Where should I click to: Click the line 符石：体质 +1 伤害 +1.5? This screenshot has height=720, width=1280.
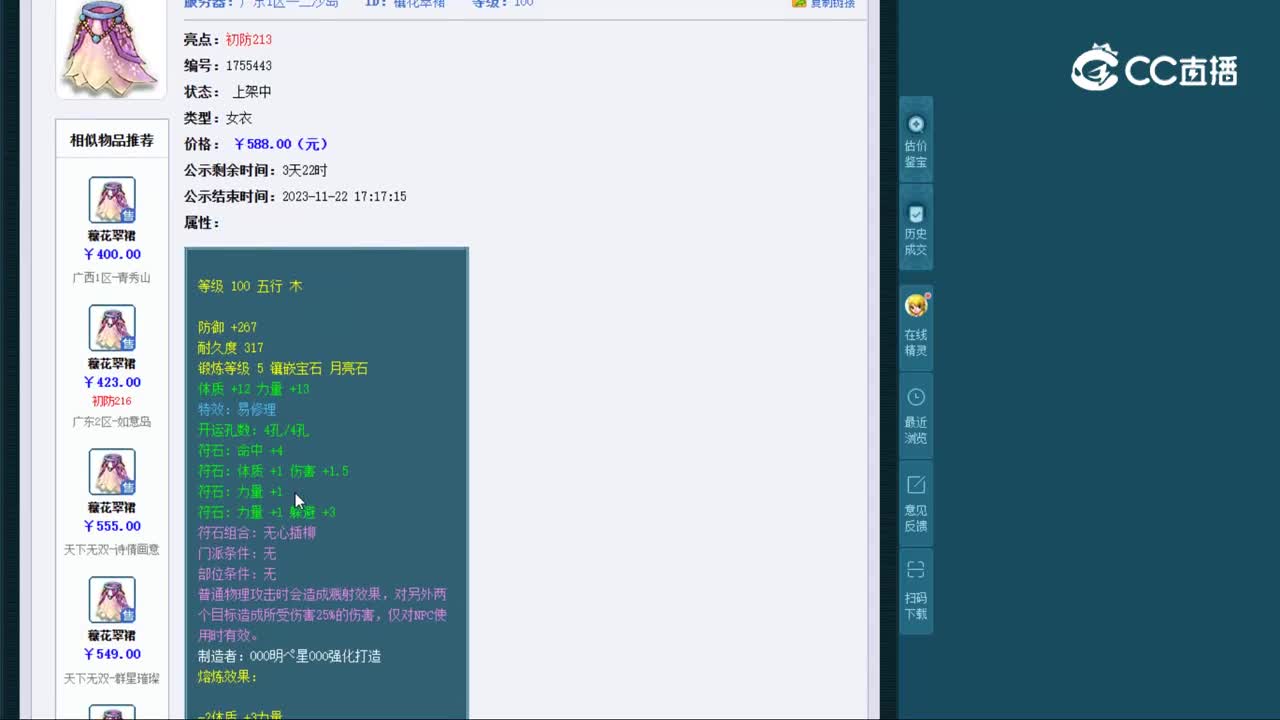[273, 471]
